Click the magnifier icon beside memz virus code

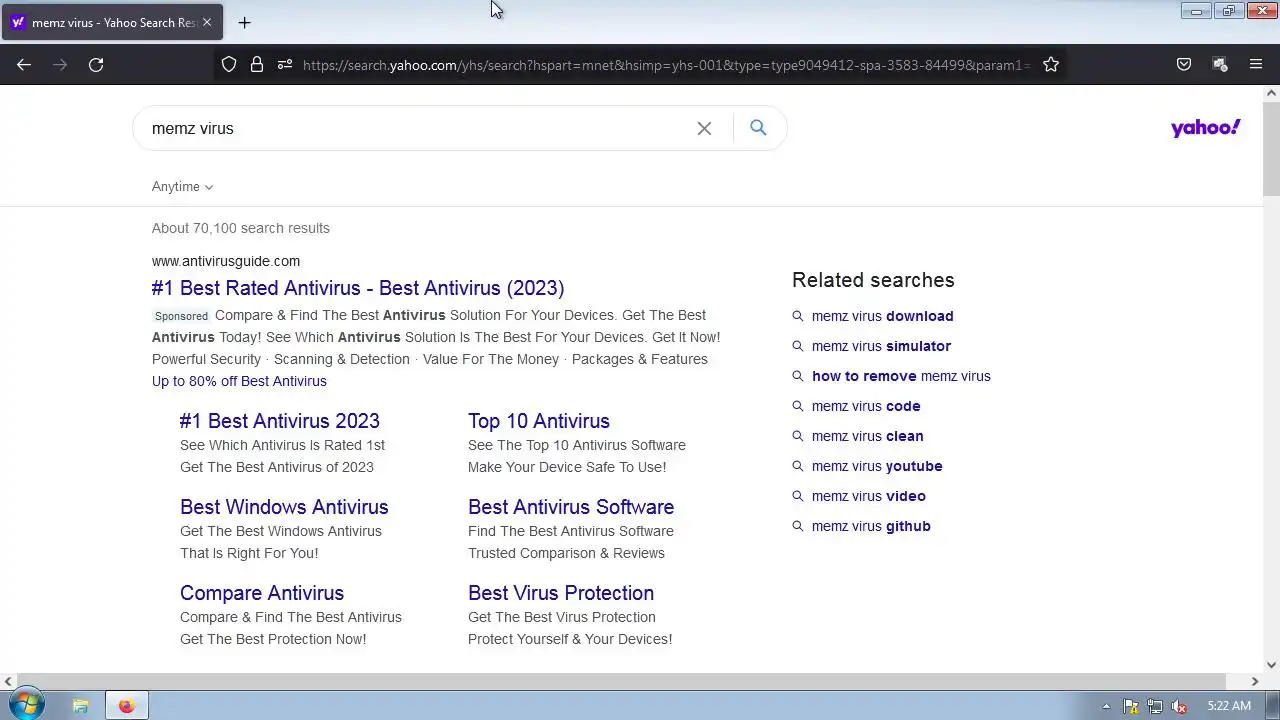click(x=798, y=406)
